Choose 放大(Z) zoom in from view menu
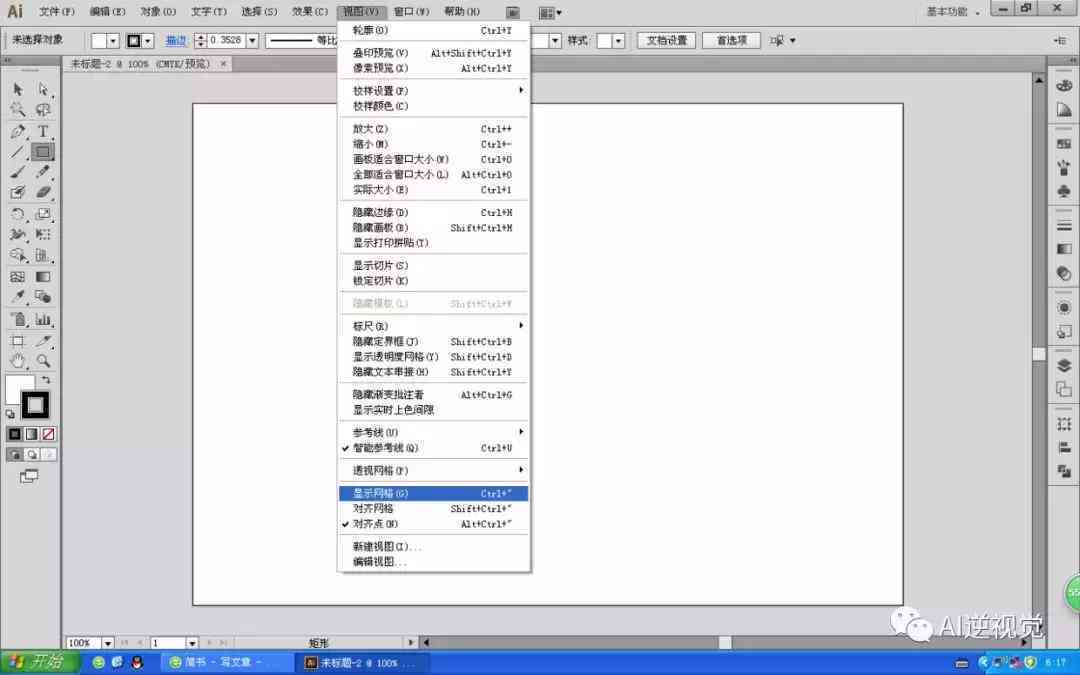This screenshot has height=675, width=1080. click(433, 129)
